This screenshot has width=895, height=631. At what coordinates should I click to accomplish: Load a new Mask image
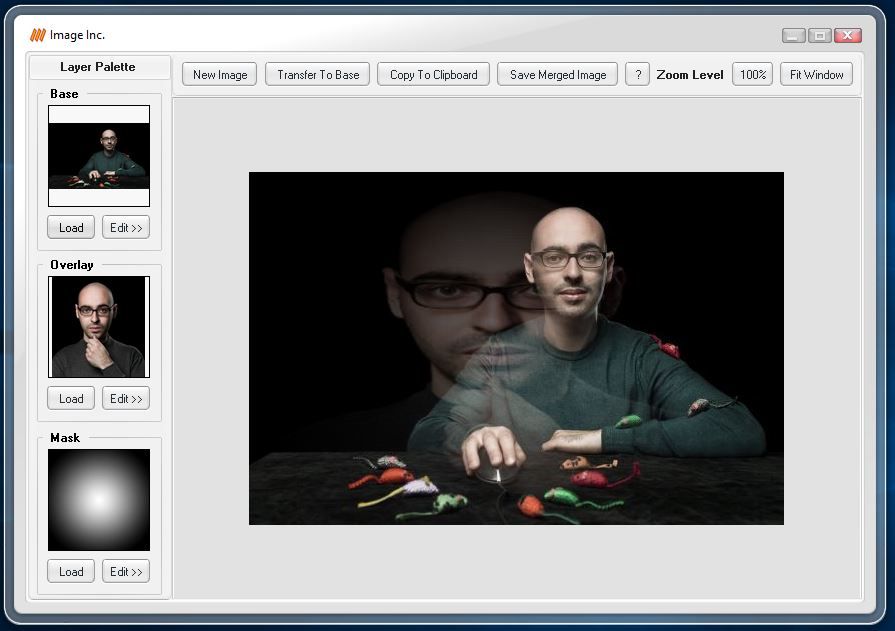71,572
